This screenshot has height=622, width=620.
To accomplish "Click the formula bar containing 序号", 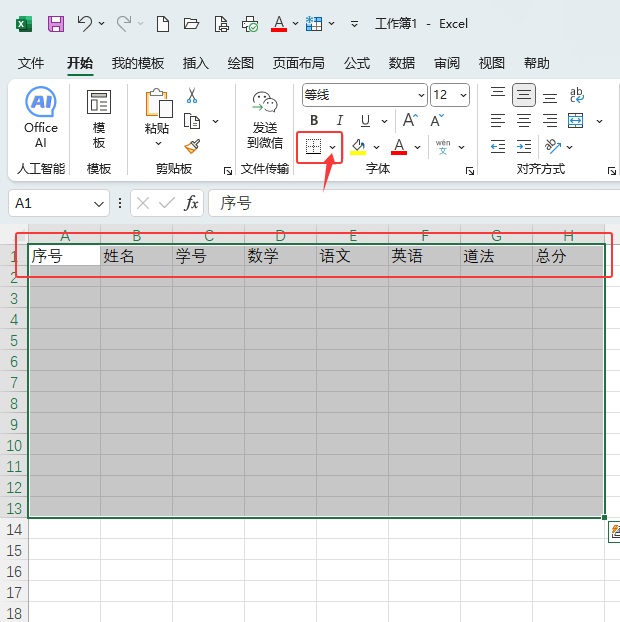I will (x=414, y=203).
